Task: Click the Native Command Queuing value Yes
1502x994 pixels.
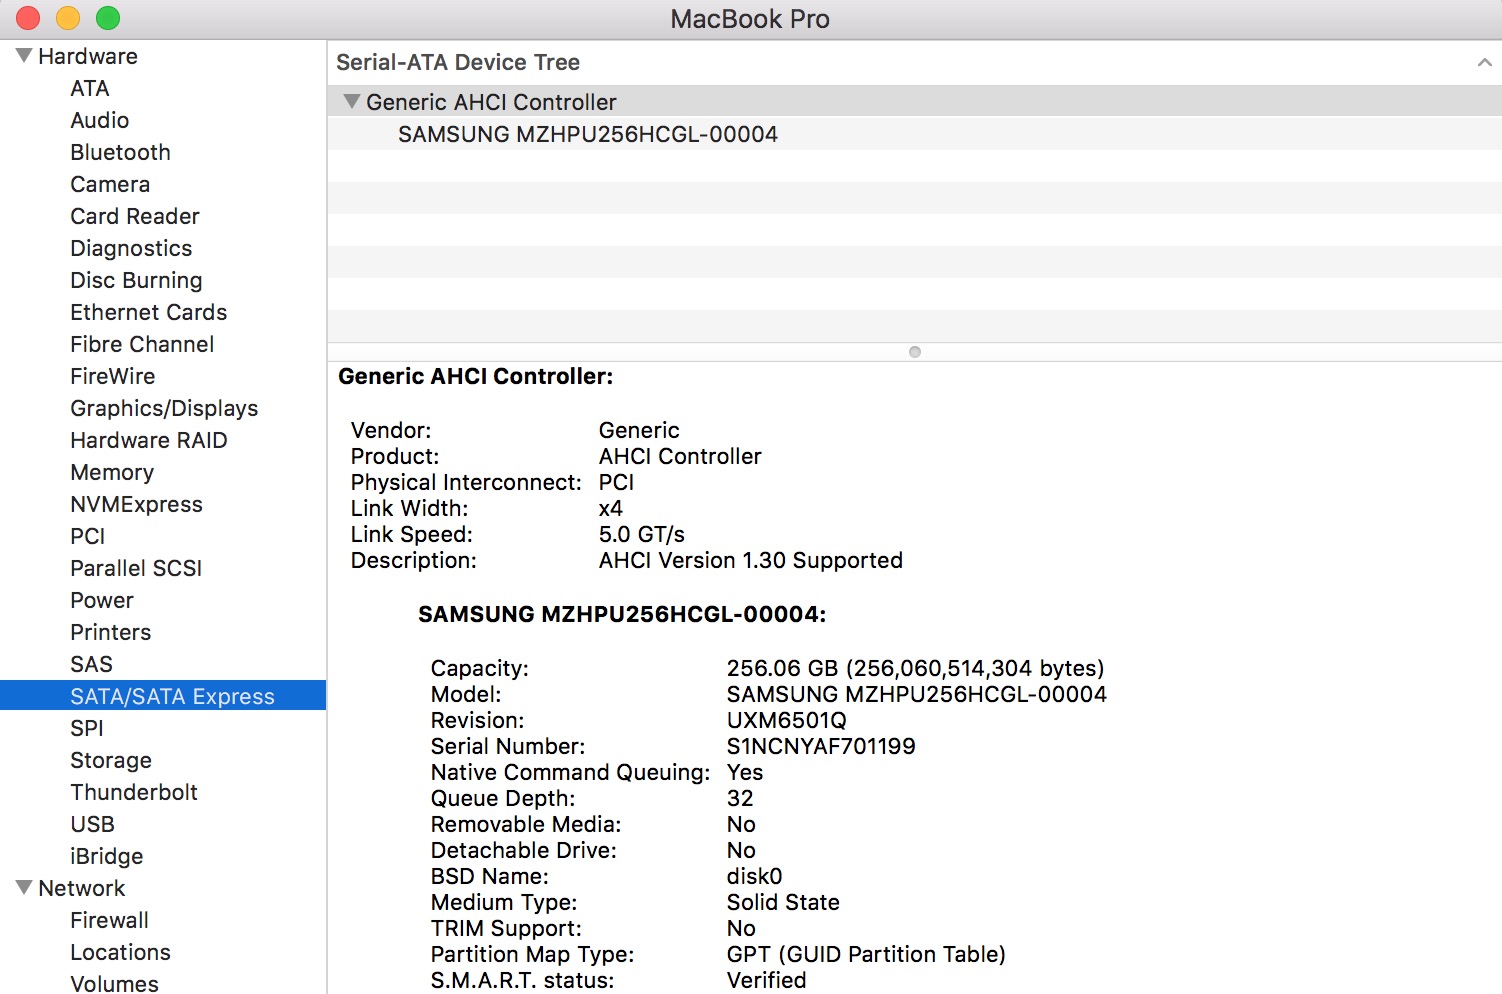Action: click(745, 772)
